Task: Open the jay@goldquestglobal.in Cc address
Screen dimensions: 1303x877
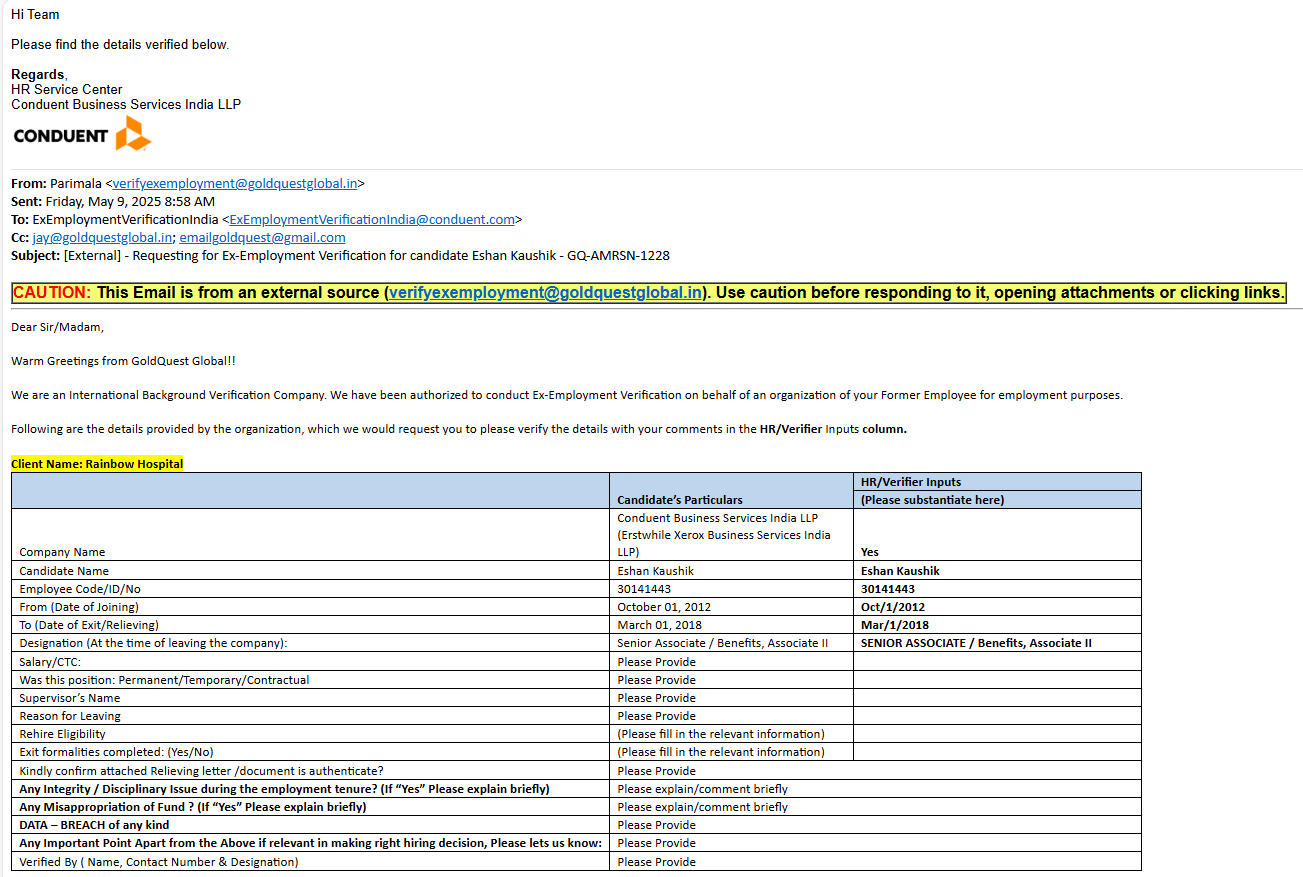Action: point(102,237)
